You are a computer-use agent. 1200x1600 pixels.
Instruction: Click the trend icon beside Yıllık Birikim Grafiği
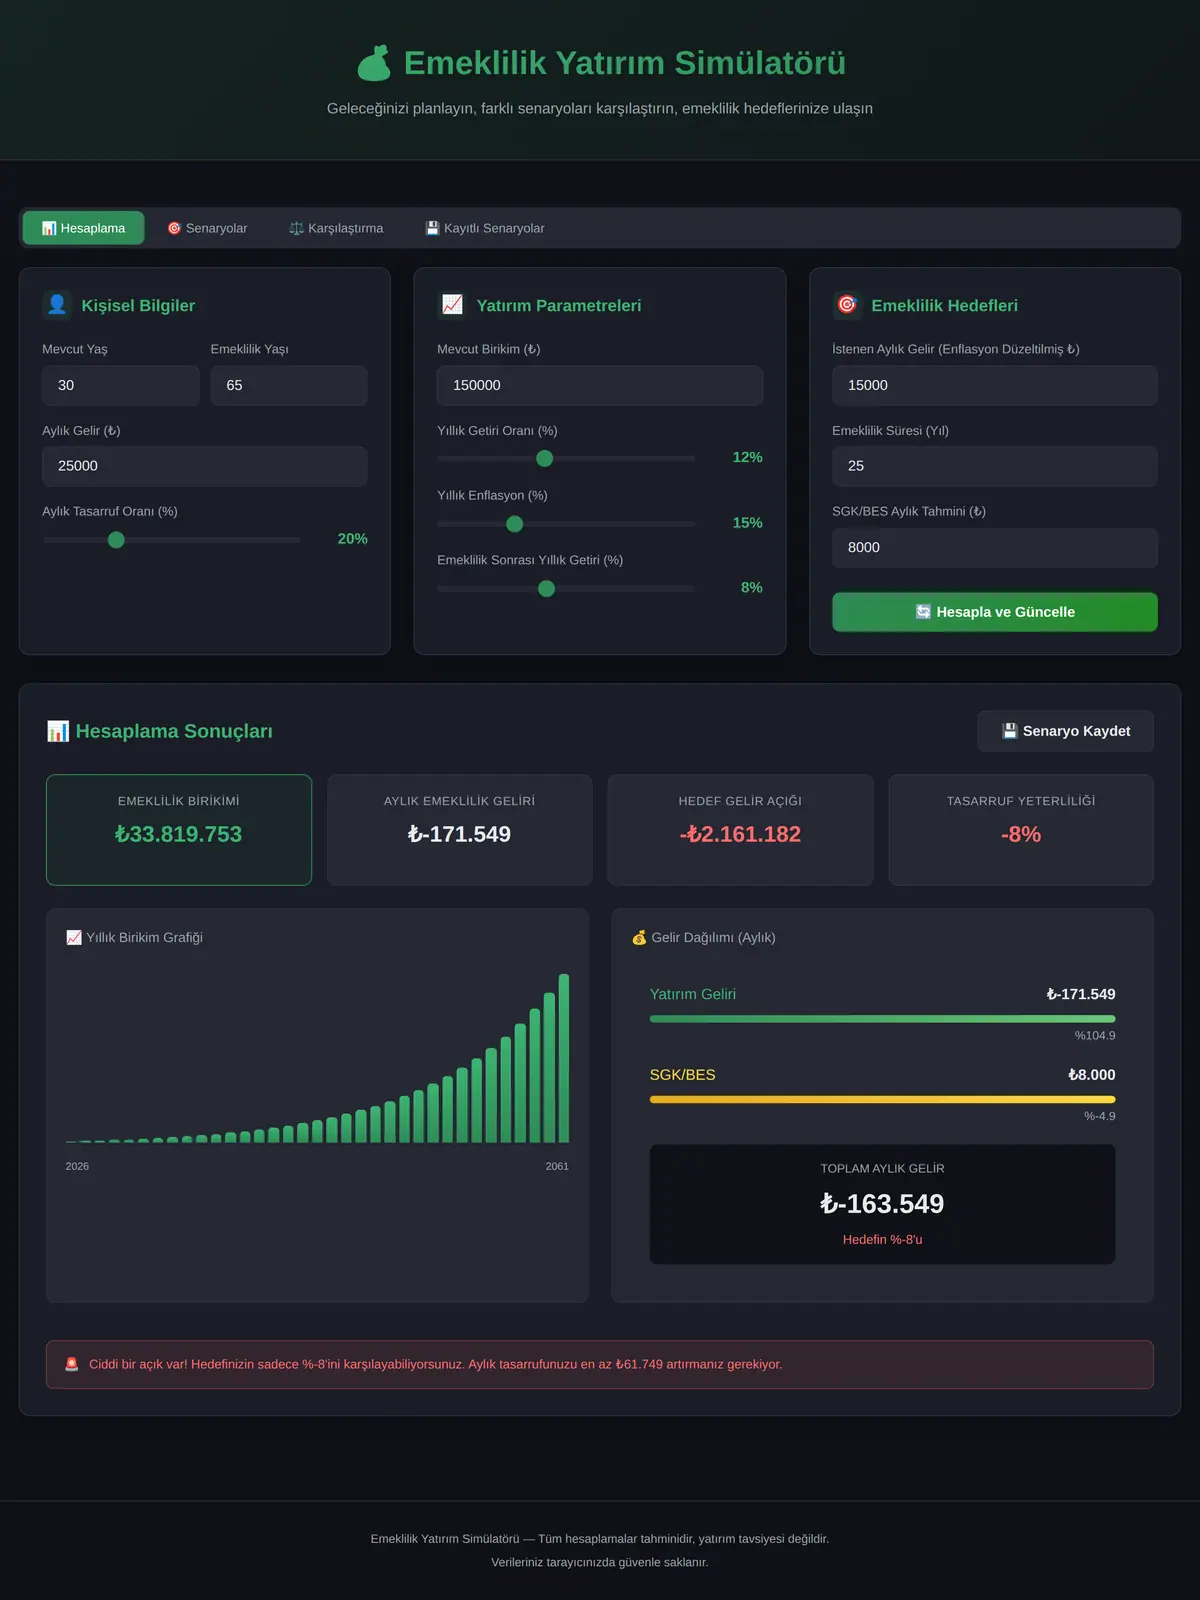coord(74,937)
